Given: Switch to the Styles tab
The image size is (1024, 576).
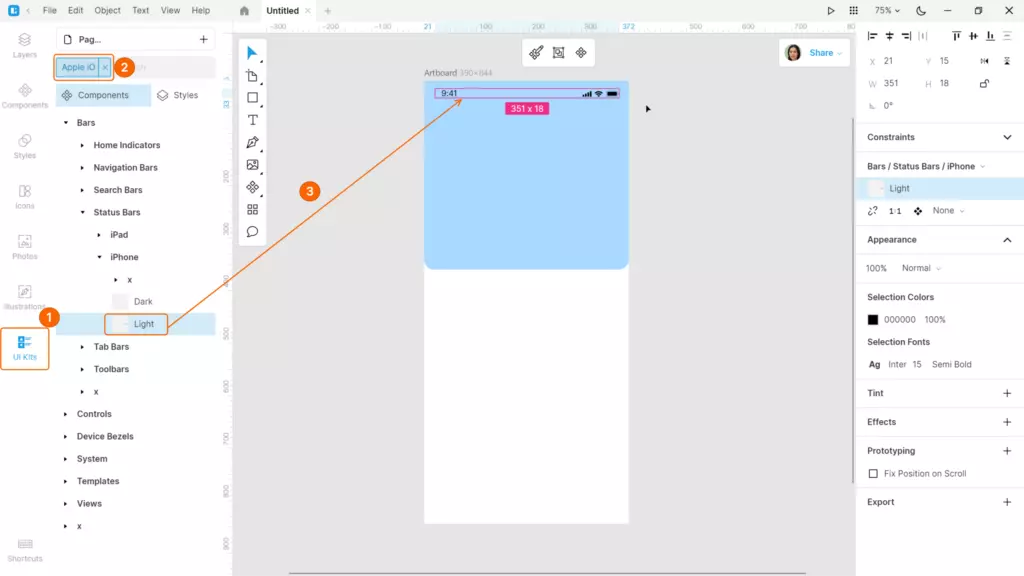Looking at the screenshot, I should (x=178, y=95).
